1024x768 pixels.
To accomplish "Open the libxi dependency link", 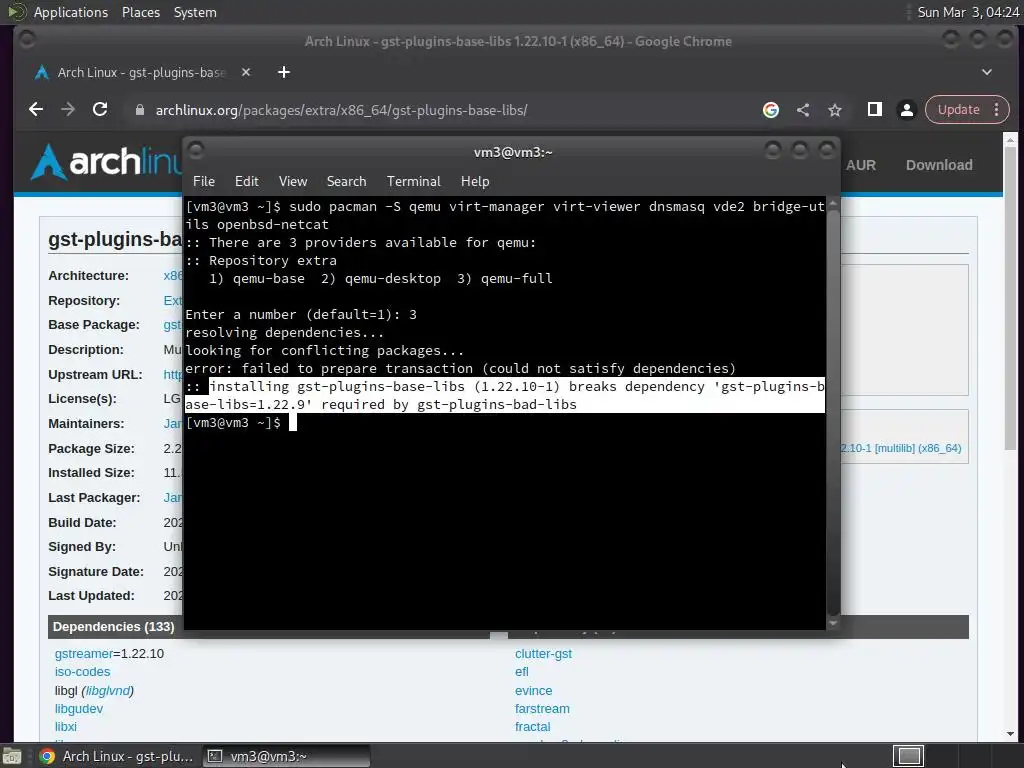I will (x=65, y=727).
